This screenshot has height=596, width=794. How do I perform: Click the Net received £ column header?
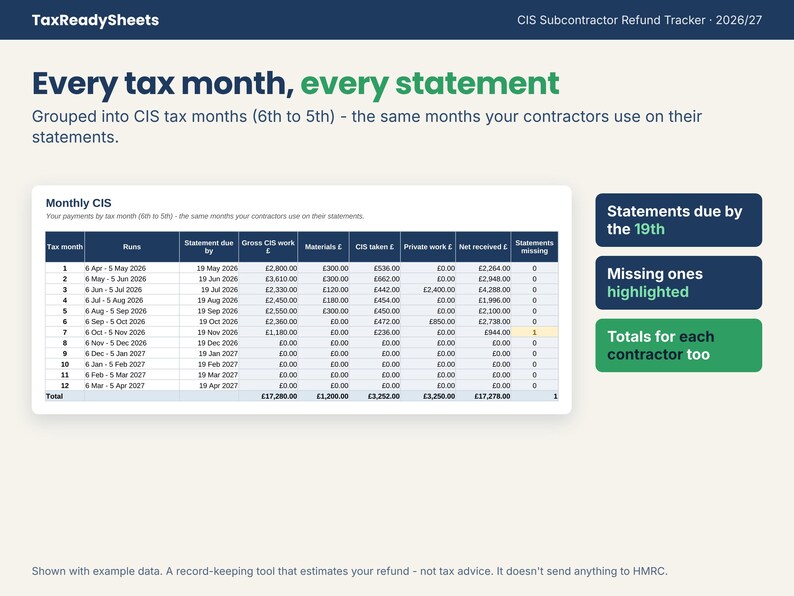[483, 247]
